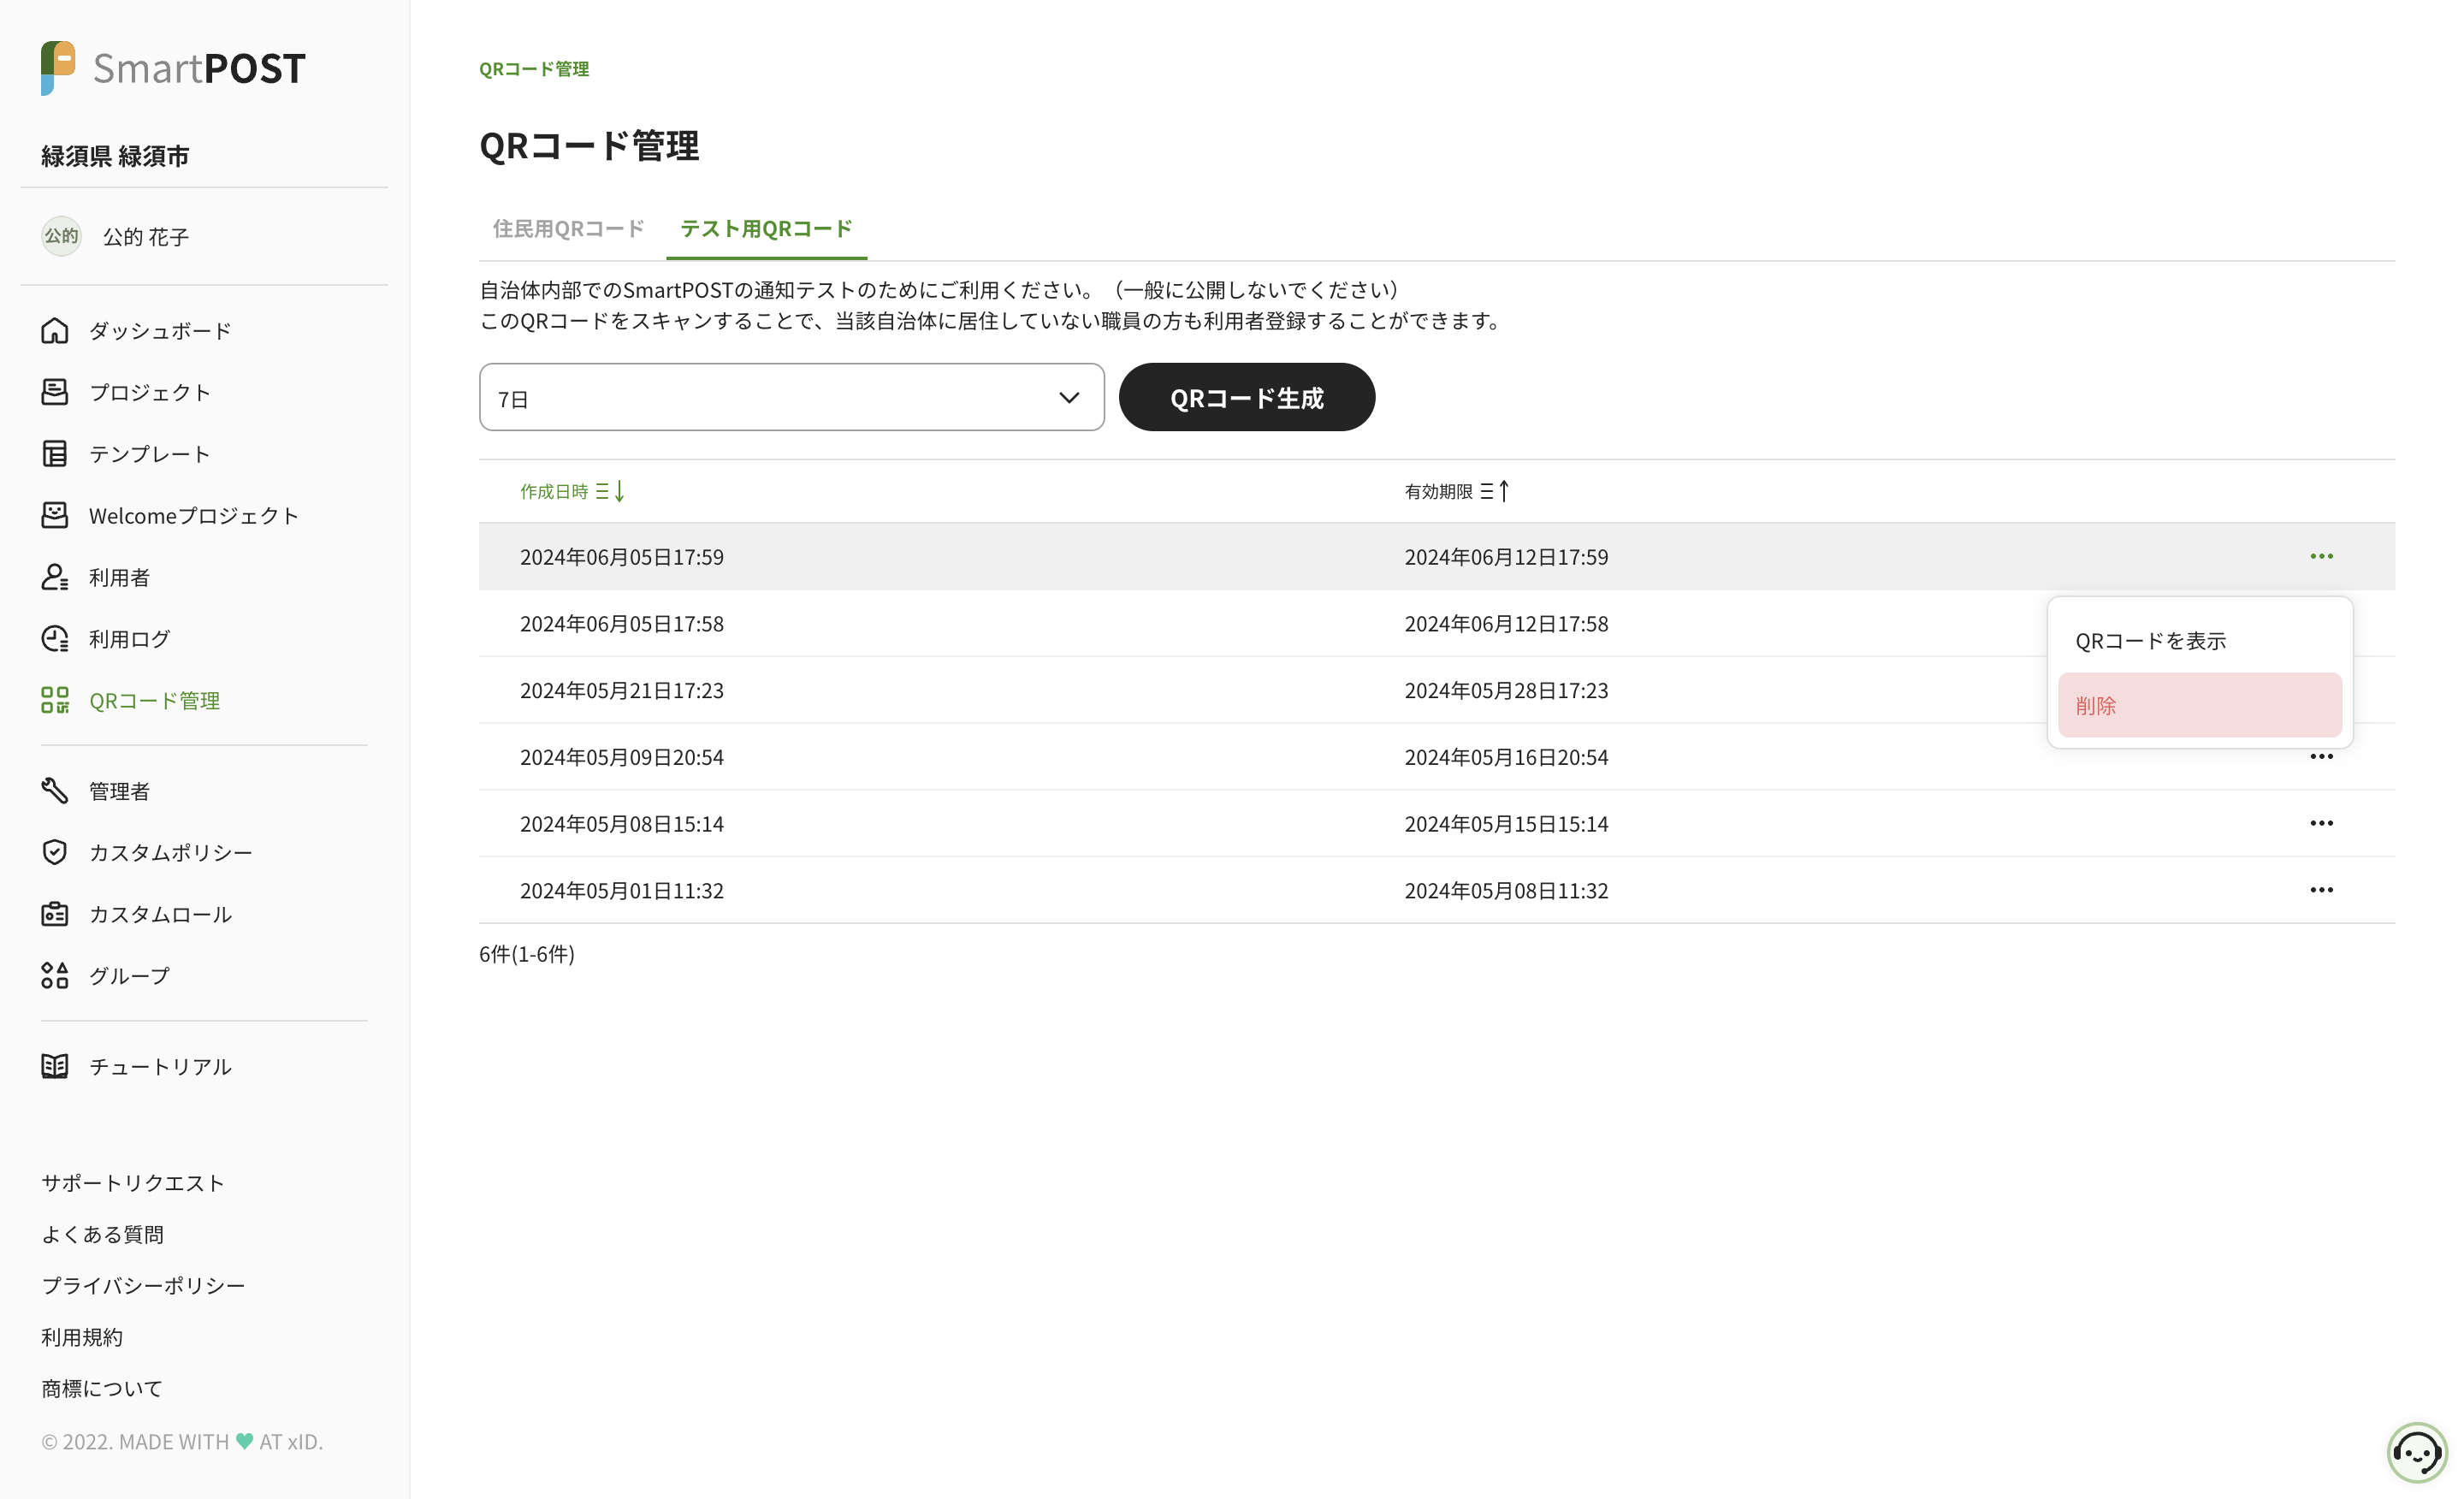Screen dimensions: 2464x1499
Task: Go to 利用ログ in the sidebar
Action: pyautogui.click(x=129, y=639)
